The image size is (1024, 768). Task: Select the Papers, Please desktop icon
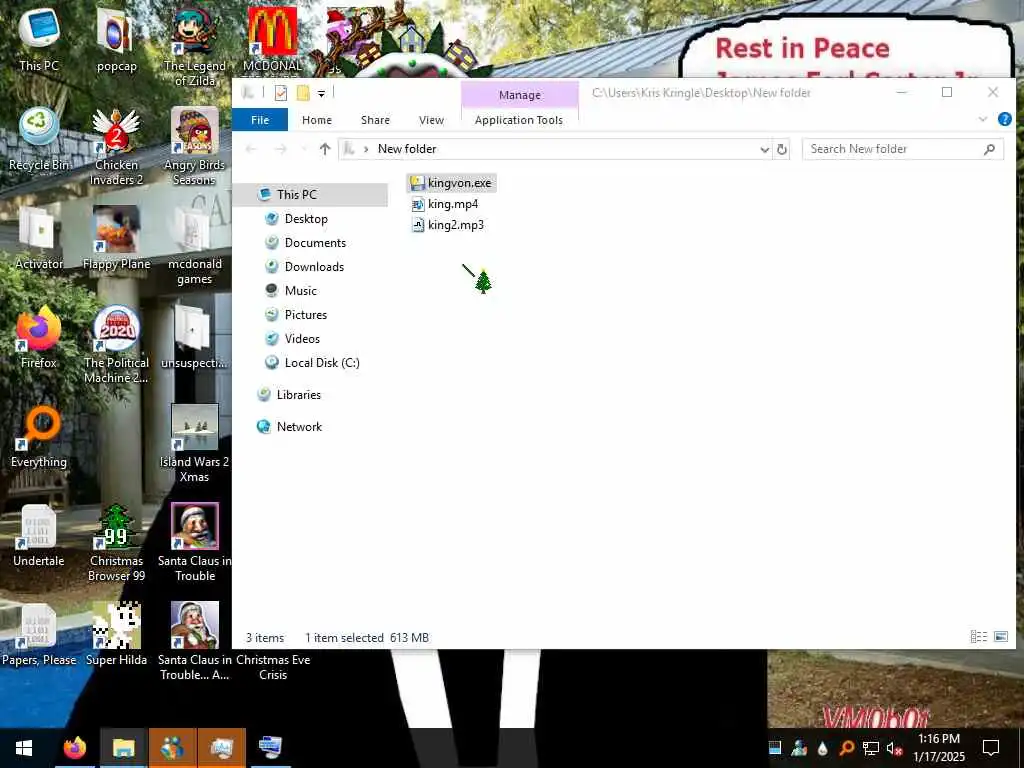39,635
